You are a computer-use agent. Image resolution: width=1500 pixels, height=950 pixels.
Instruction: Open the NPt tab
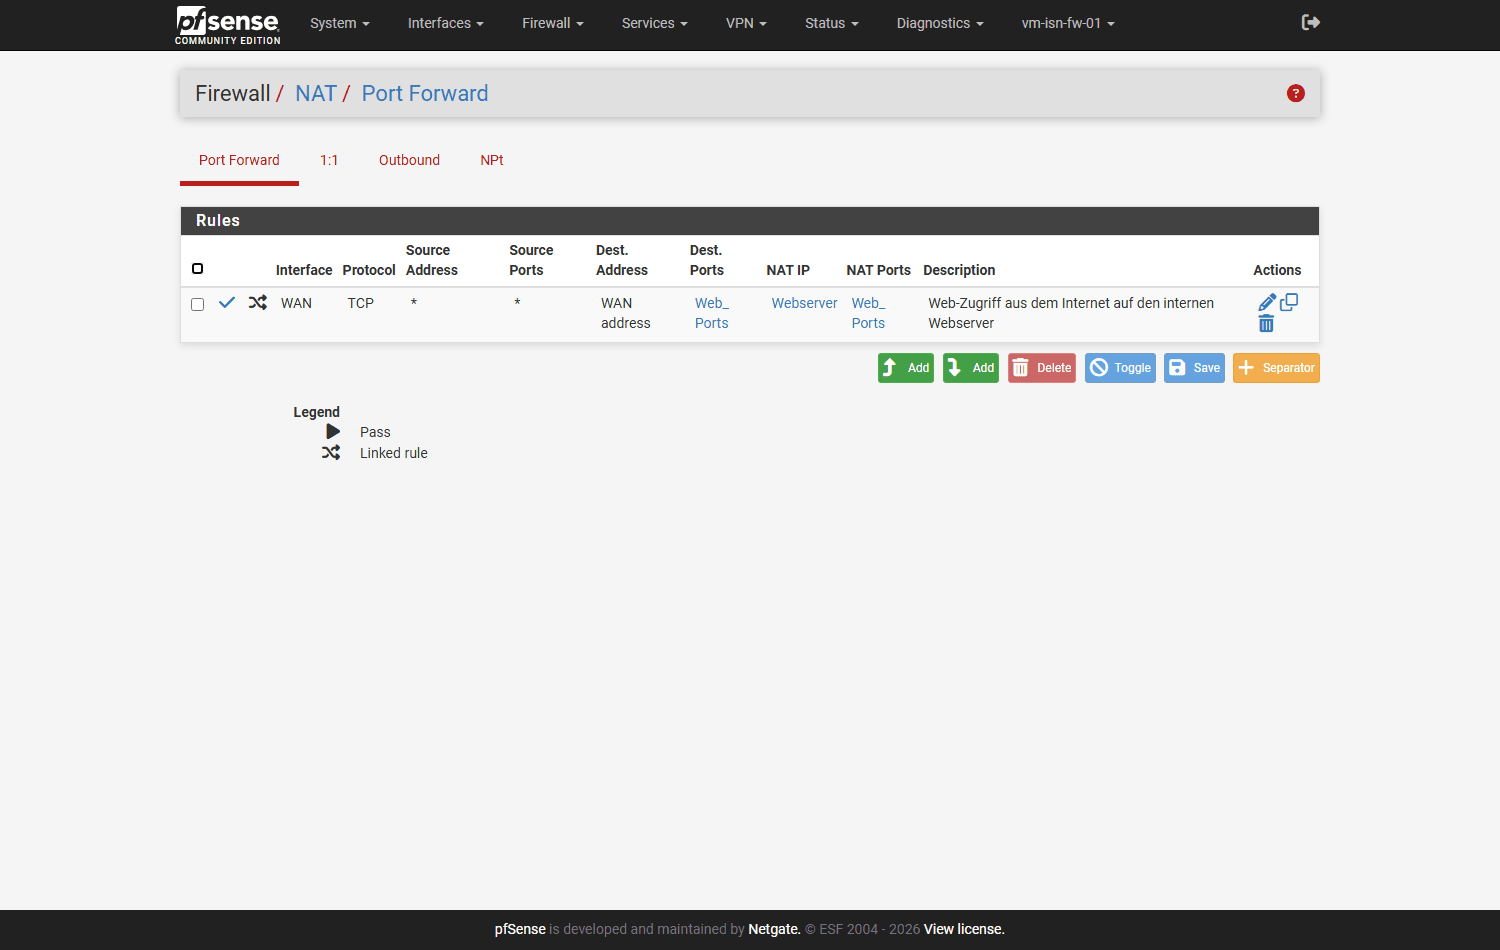pos(492,160)
